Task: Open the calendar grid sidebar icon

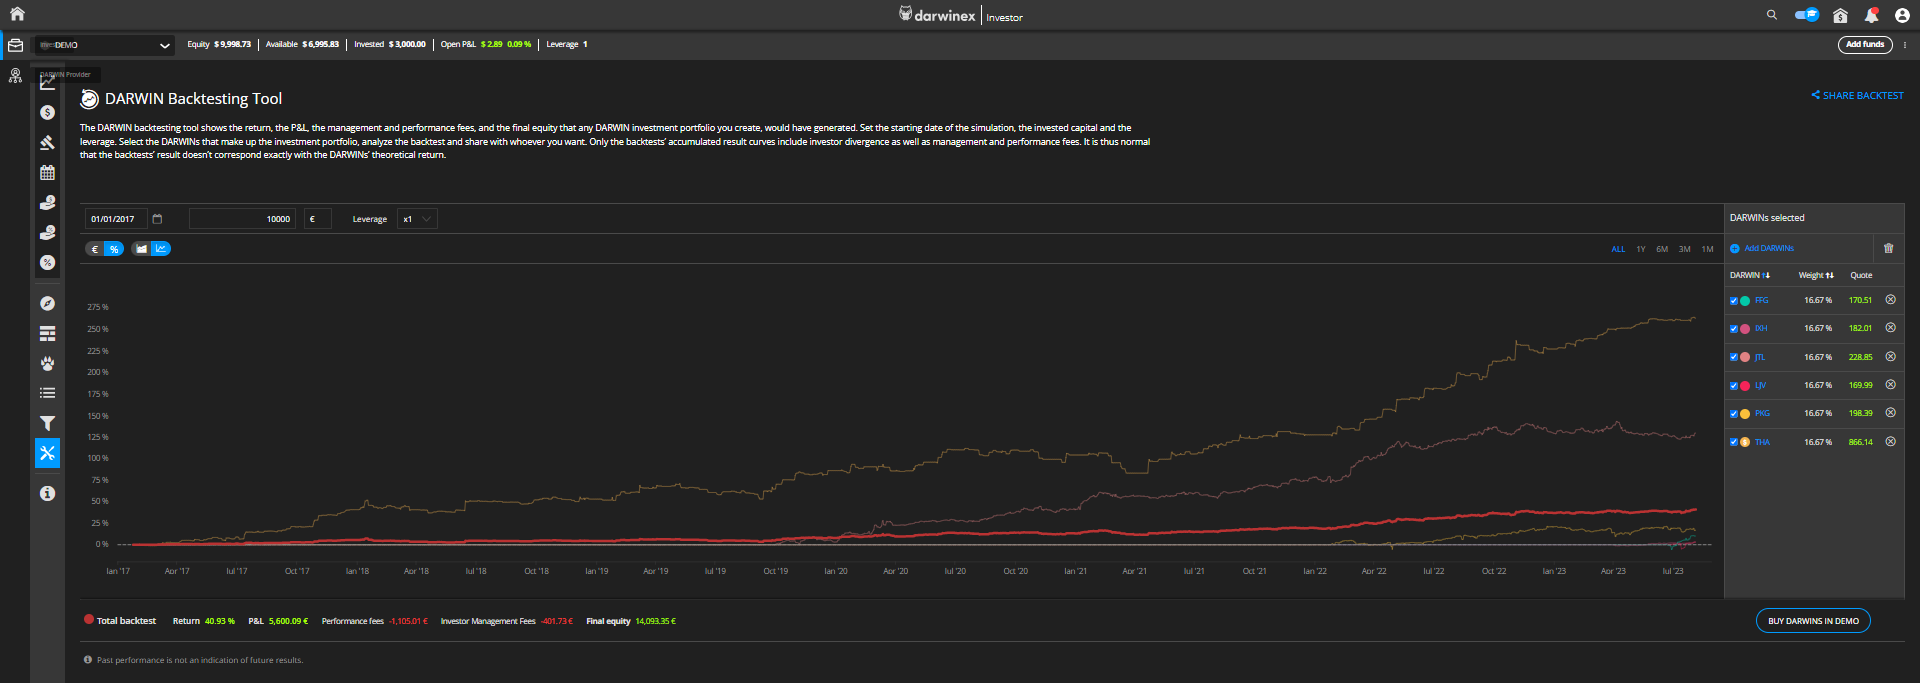Action: tap(47, 173)
